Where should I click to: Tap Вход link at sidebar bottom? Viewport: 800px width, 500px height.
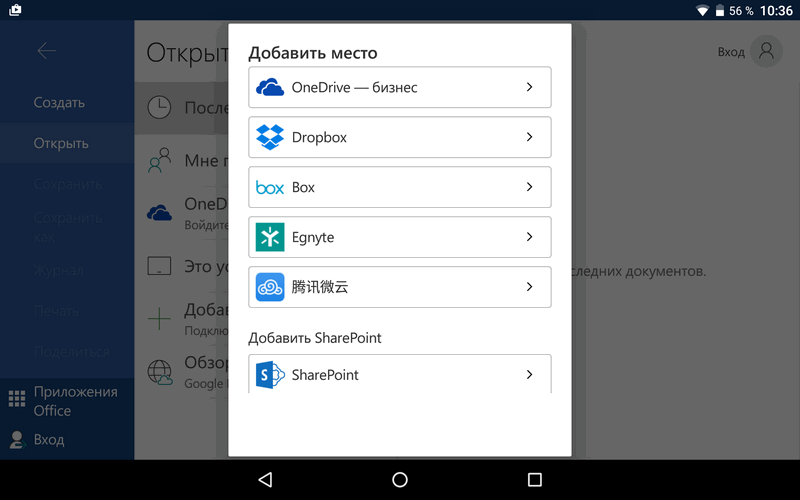point(49,440)
